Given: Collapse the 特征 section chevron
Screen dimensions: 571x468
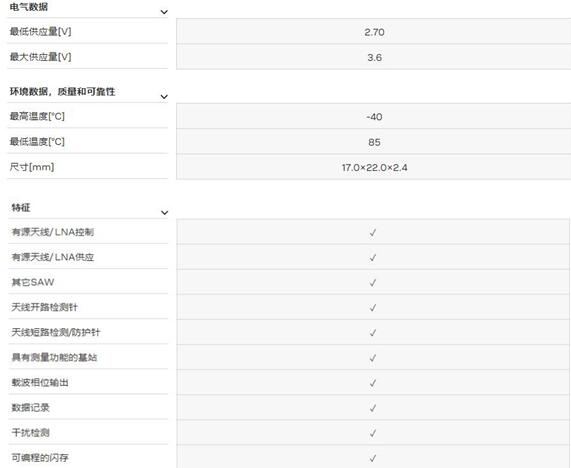Looking at the screenshot, I should coord(164,213).
